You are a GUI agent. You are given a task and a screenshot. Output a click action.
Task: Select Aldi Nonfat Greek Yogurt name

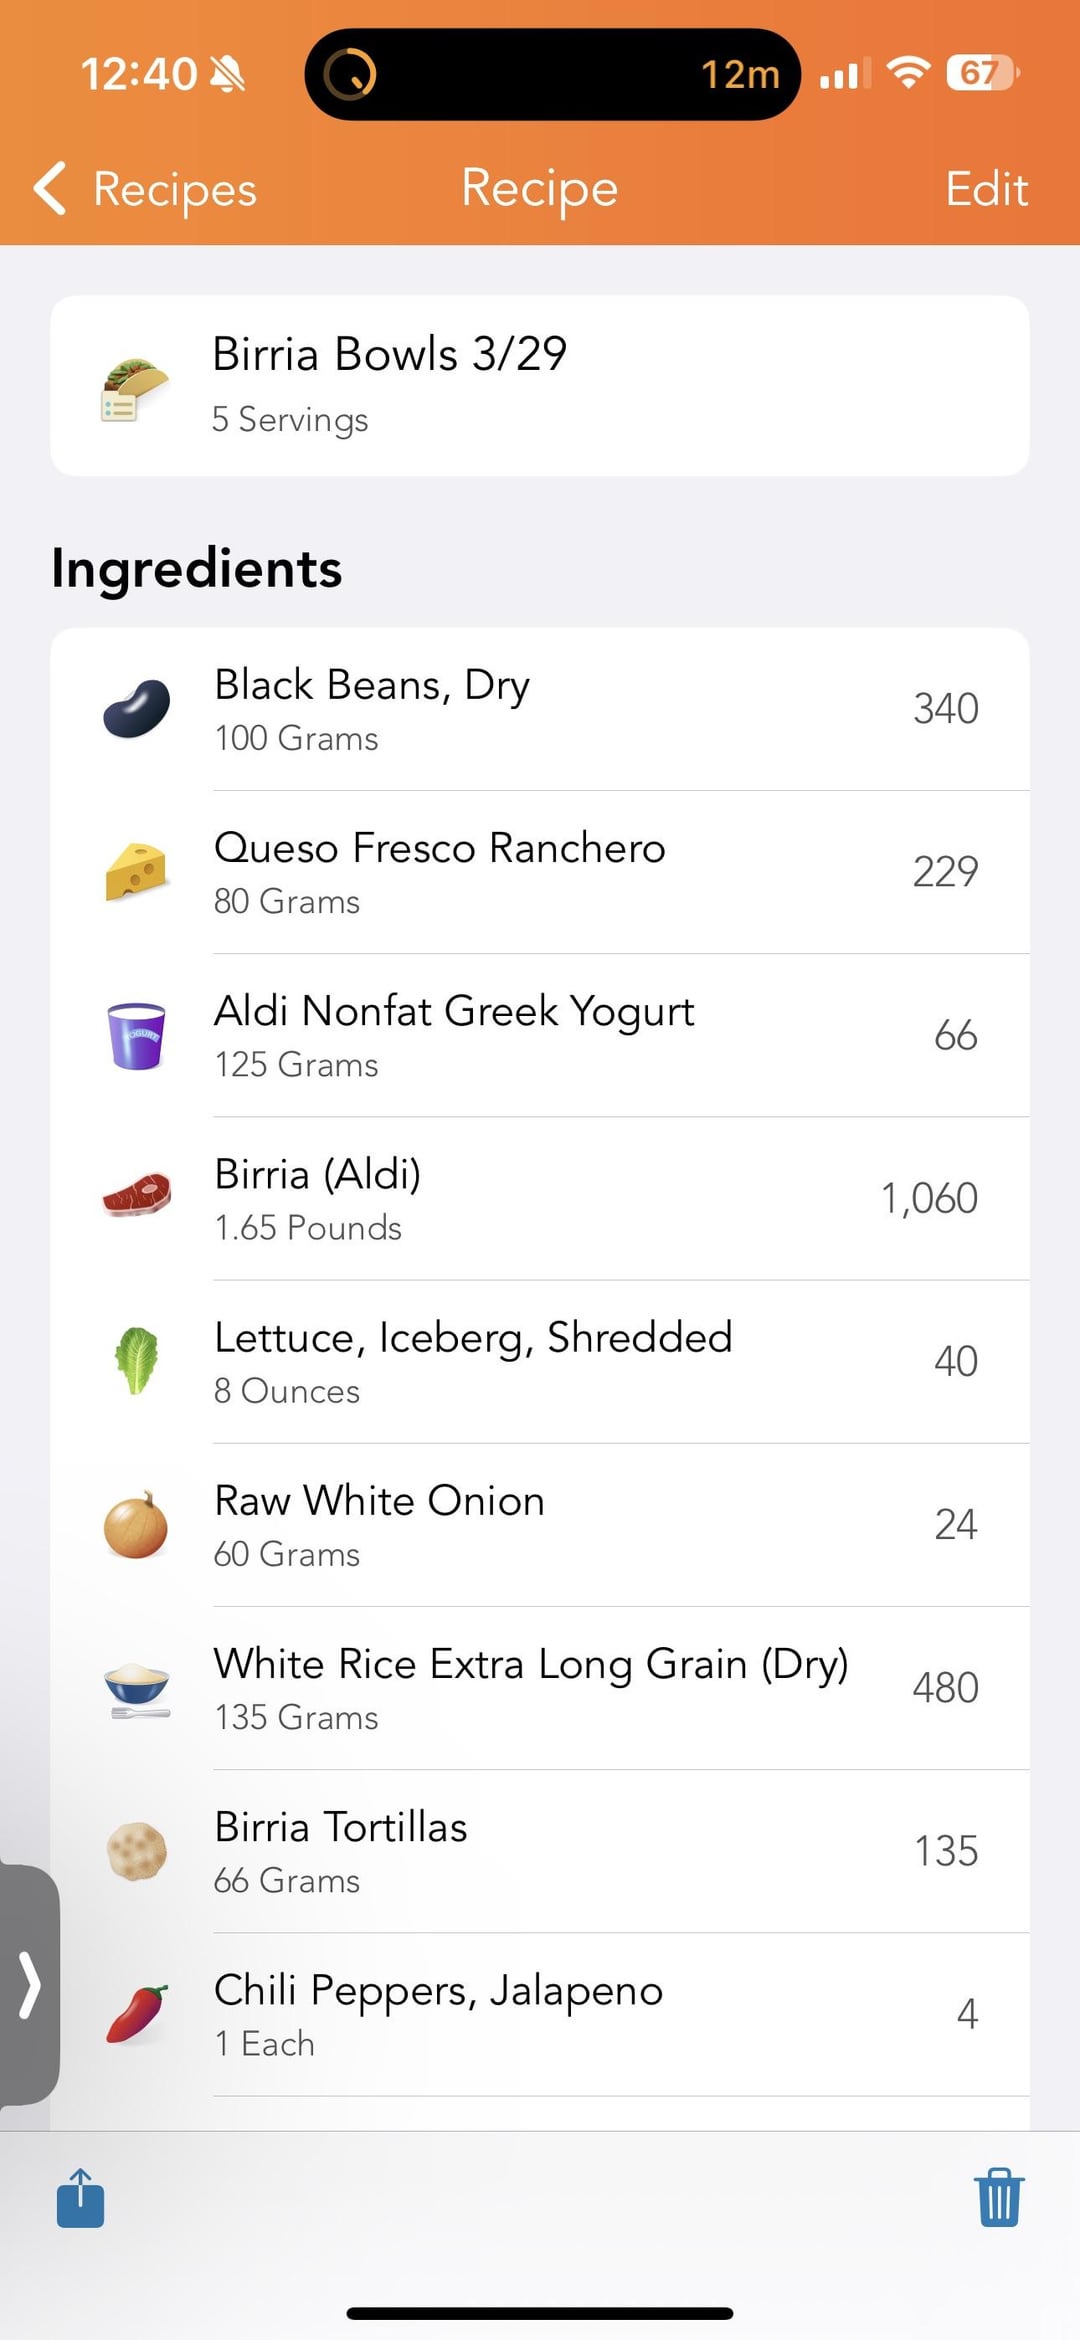(x=454, y=1011)
